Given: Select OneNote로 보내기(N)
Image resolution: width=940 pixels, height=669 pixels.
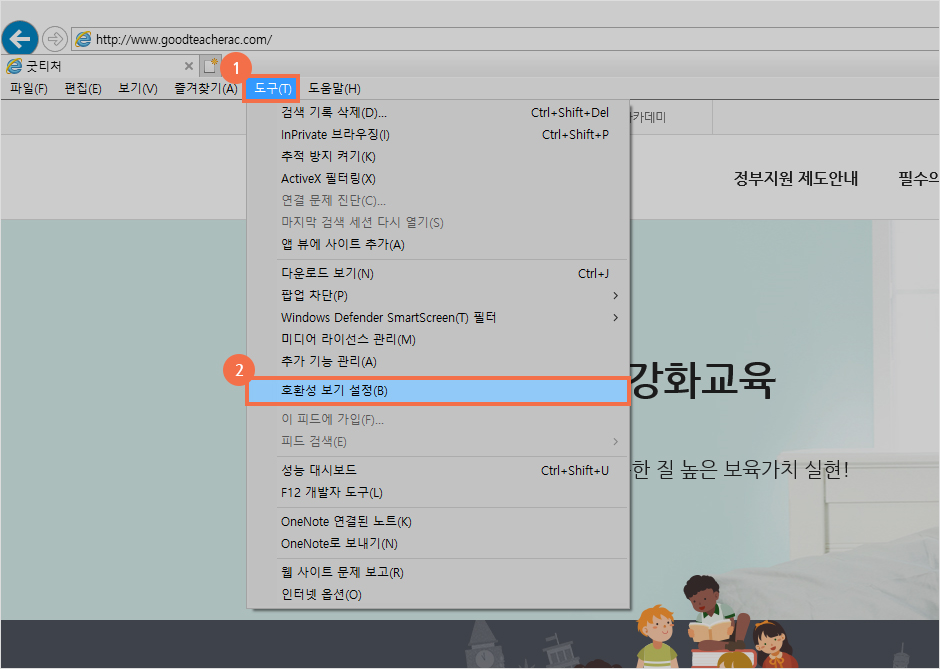Looking at the screenshot, I should point(438,544).
